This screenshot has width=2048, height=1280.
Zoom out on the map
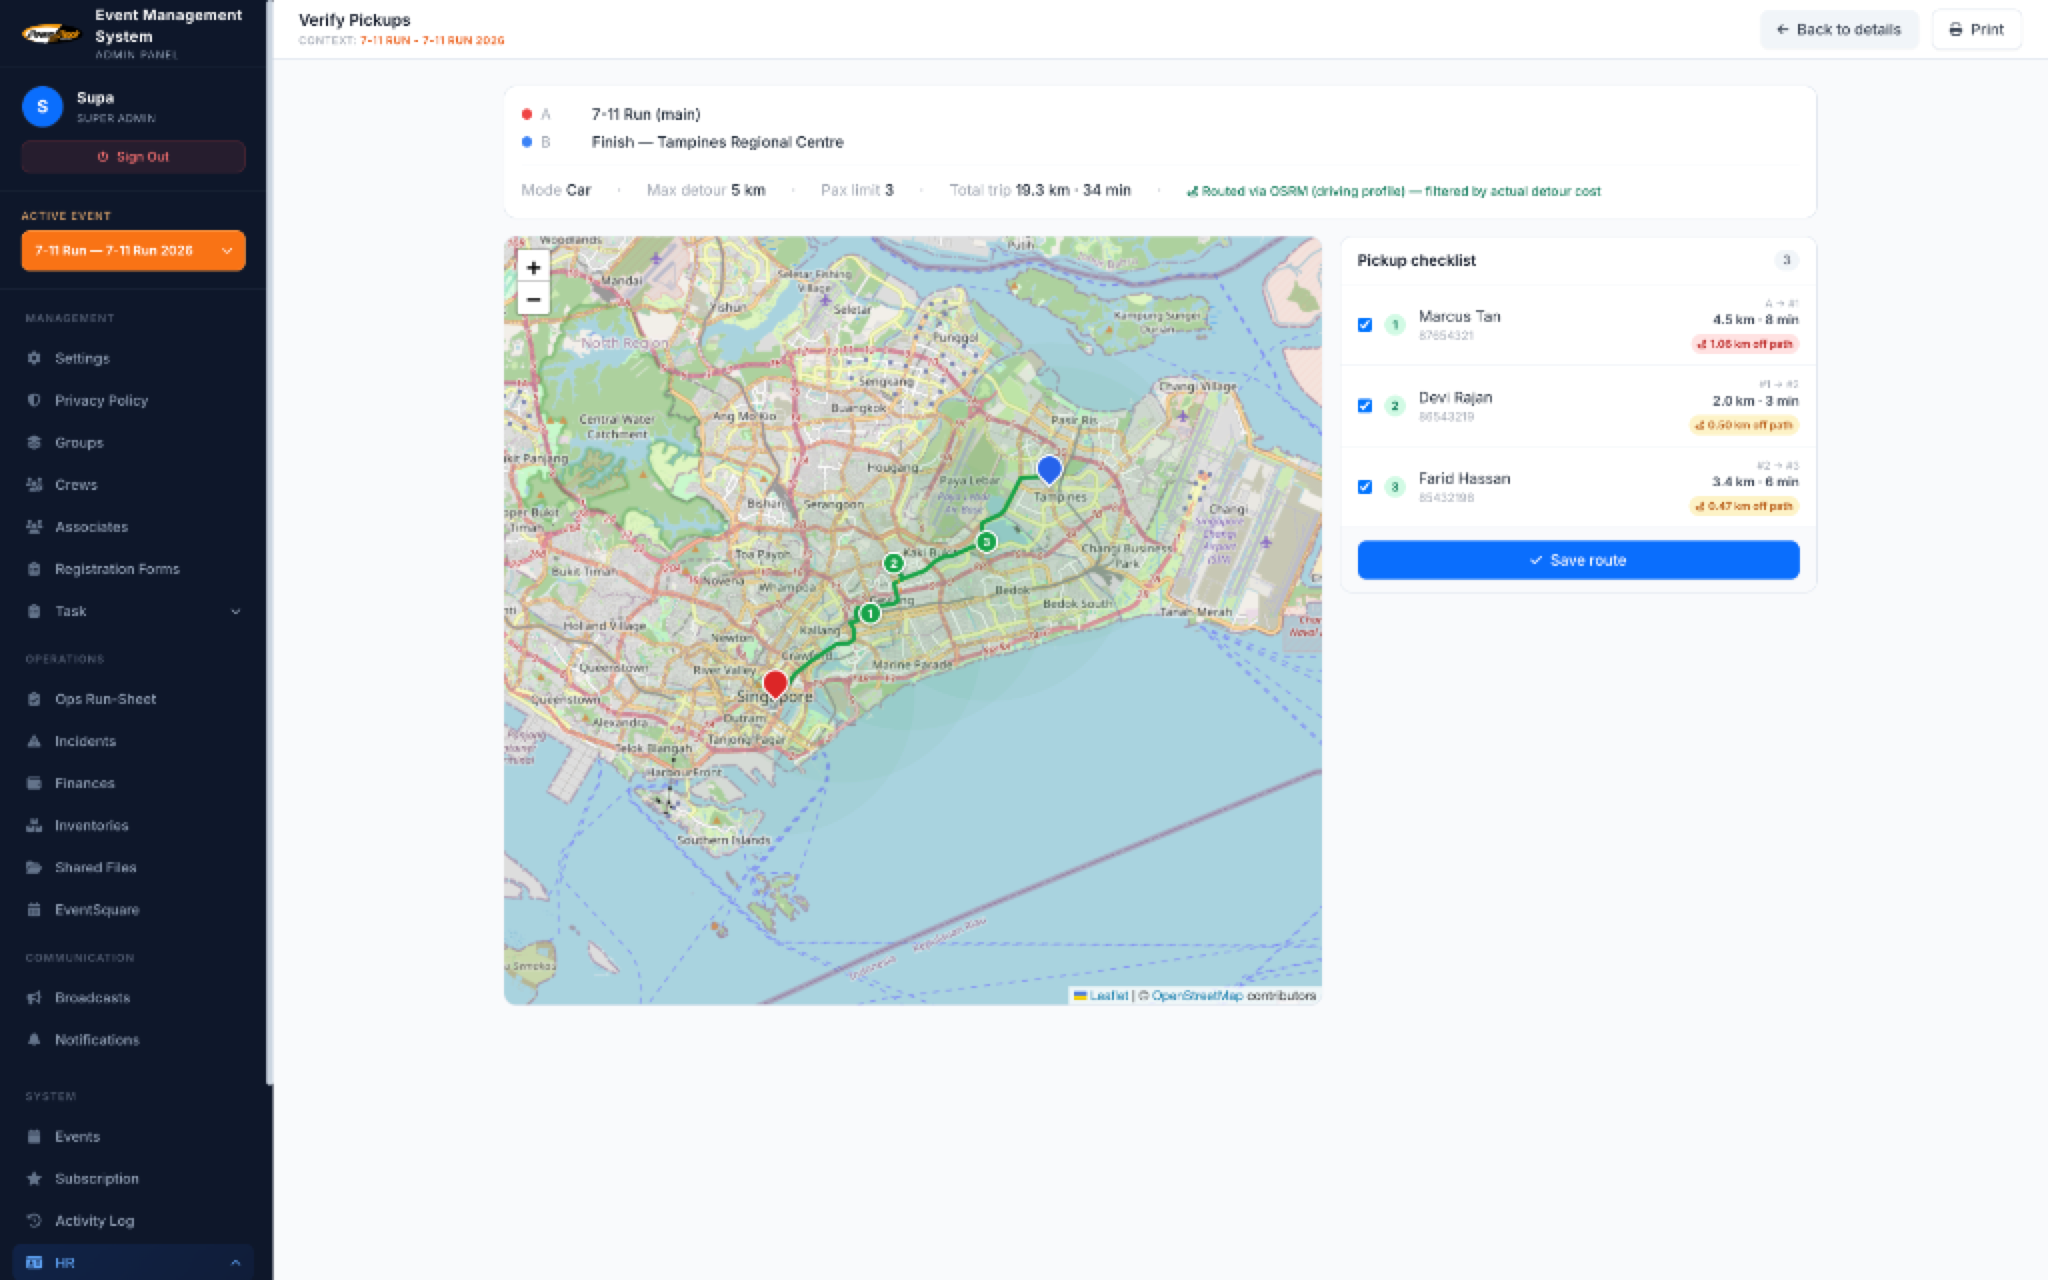[x=533, y=299]
